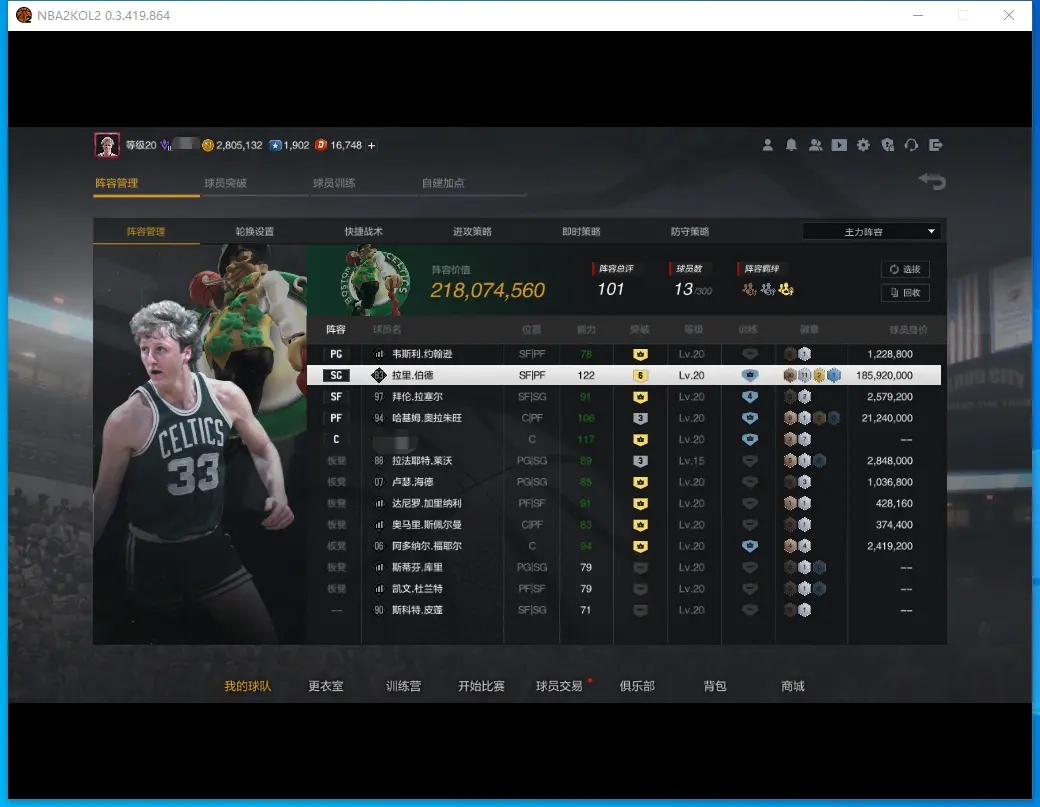Select player row 斯科特.皮蓬
Image resolution: width=1040 pixels, height=807 pixels.
click(x=623, y=610)
